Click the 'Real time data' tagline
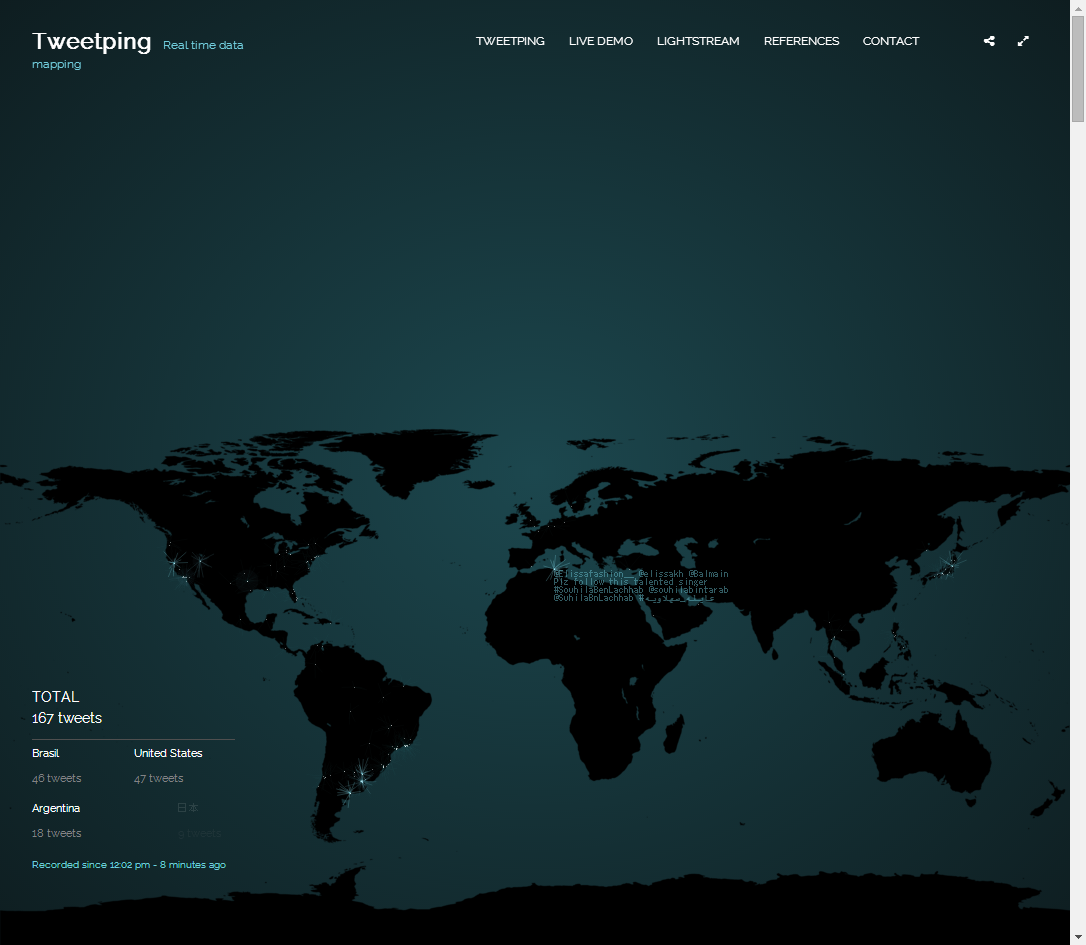 point(203,45)
